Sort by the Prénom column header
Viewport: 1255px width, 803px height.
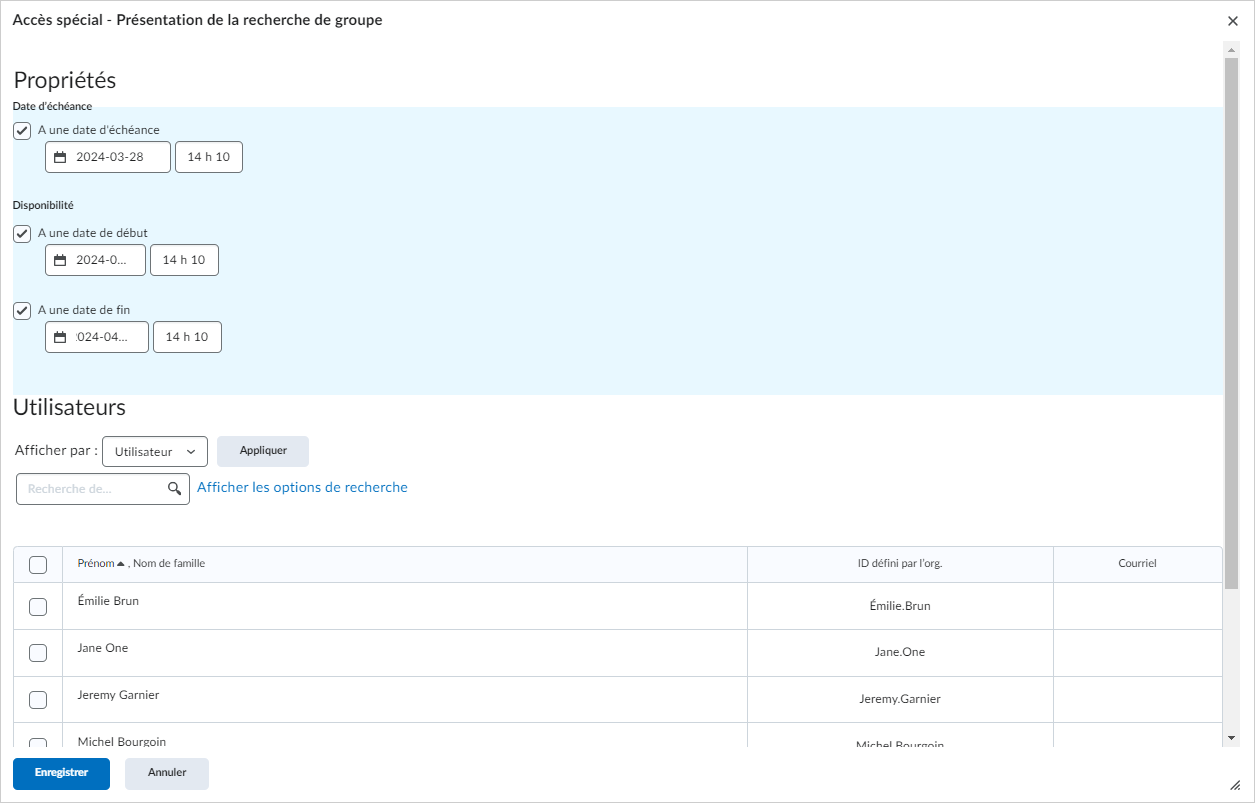pyautogui.click(x=95, y=564)
